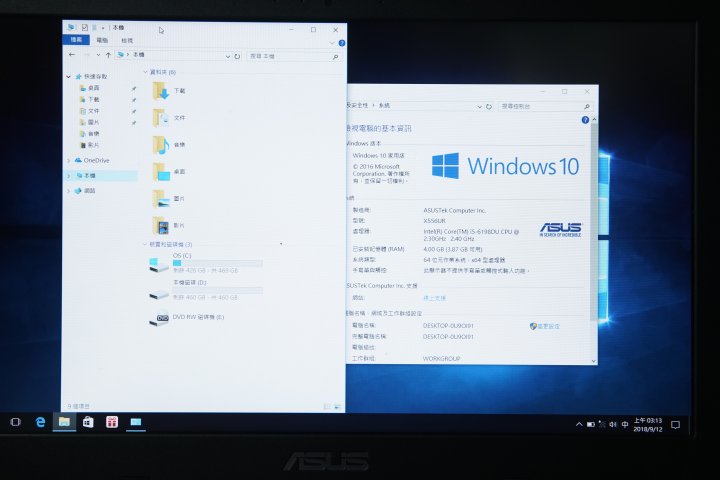This screenshot has height=480, width=720.
Task: Open the 桌面 folder in the main pane
Action: 169,172
